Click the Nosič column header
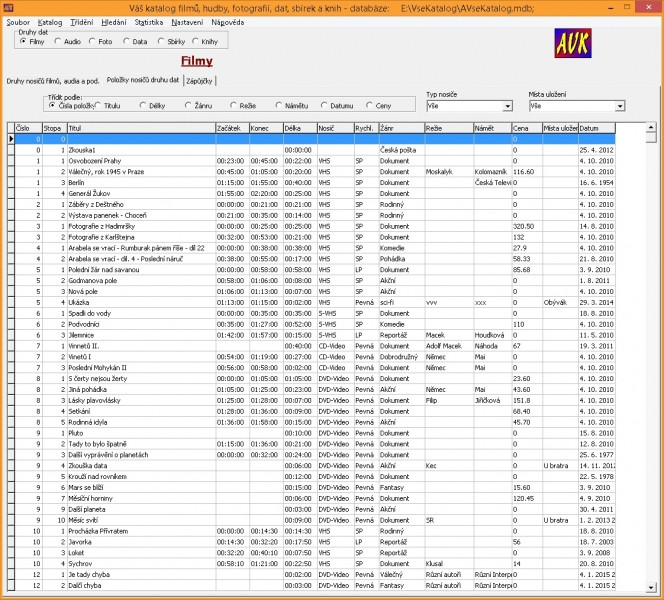Viewport: 664px width, 600px height. [x=335, y=128]
